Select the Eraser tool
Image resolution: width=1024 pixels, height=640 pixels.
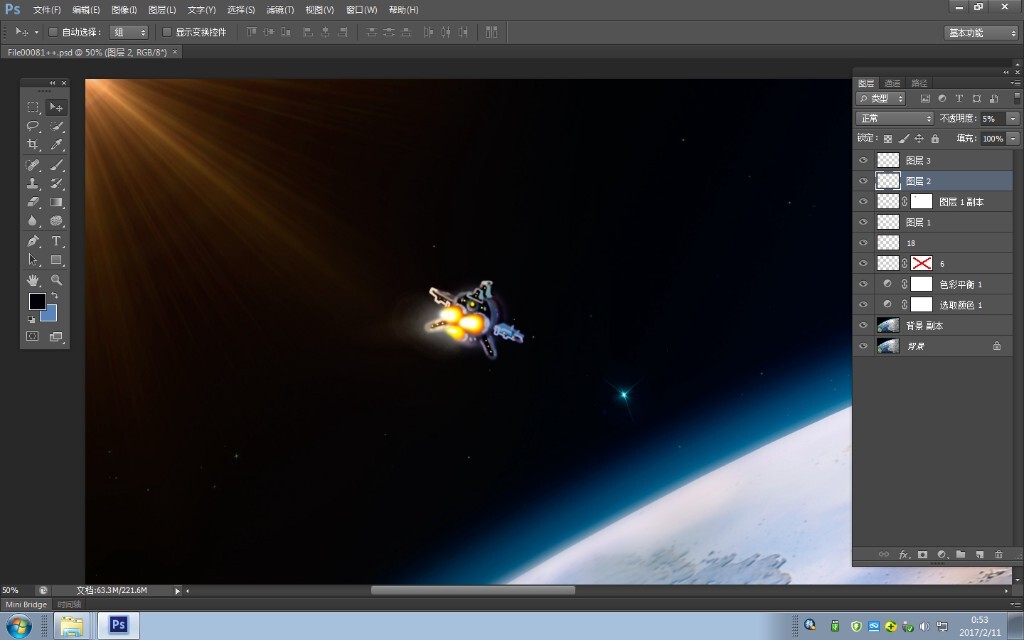click(33, 202)
